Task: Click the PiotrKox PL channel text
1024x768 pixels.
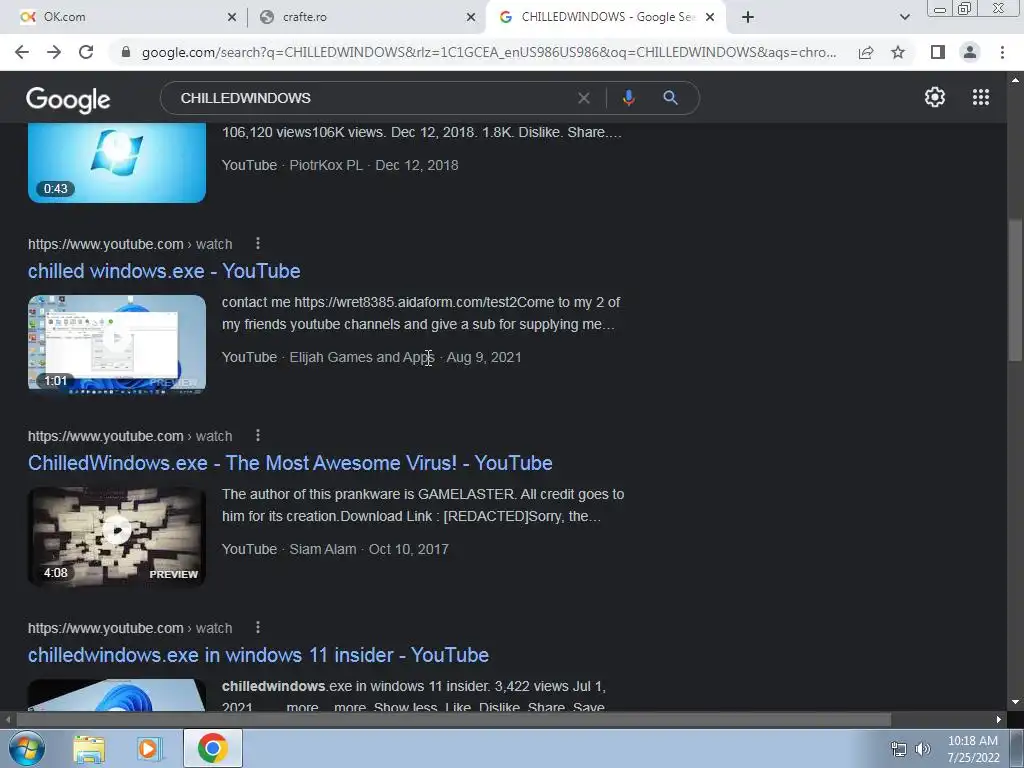Action: (326, 165)
